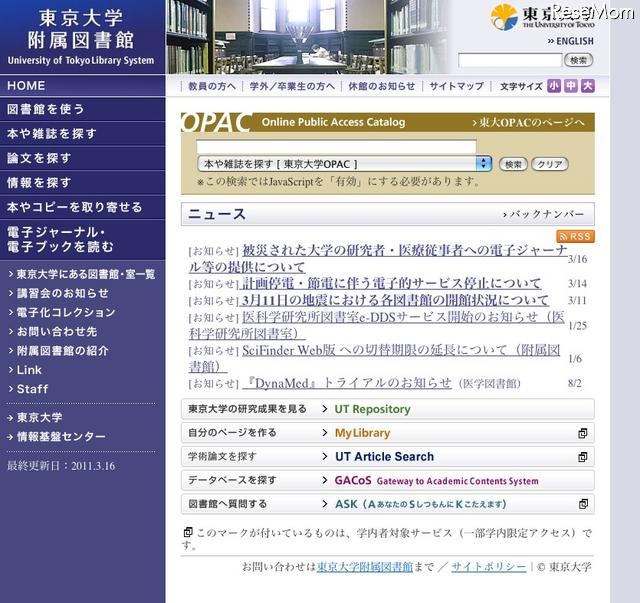Open news 計画停電・節電に伴う電子的サービス停止
640x603 pixels.
point(391,283)
